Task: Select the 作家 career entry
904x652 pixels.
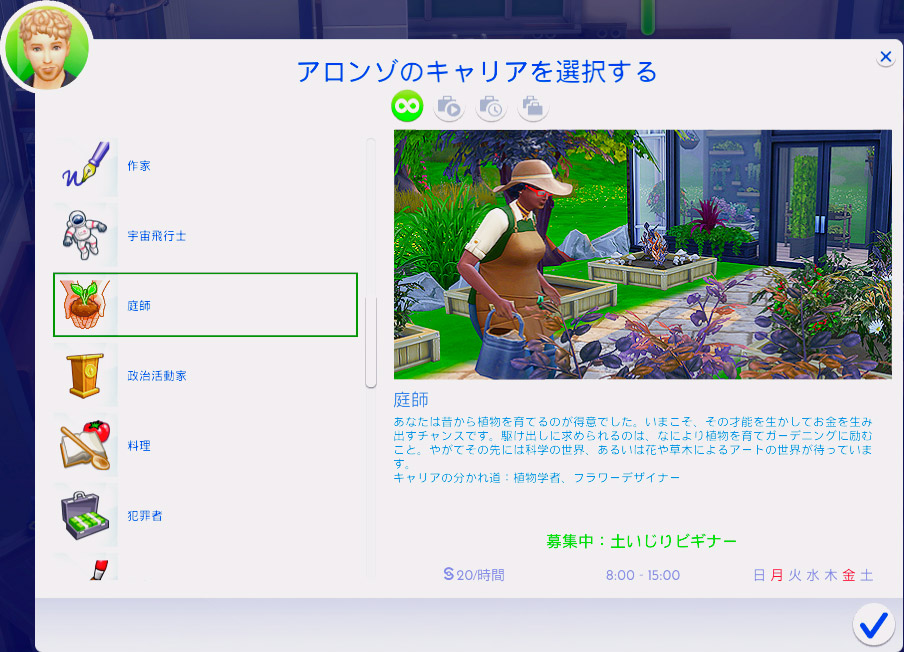Action: (139, 166)
